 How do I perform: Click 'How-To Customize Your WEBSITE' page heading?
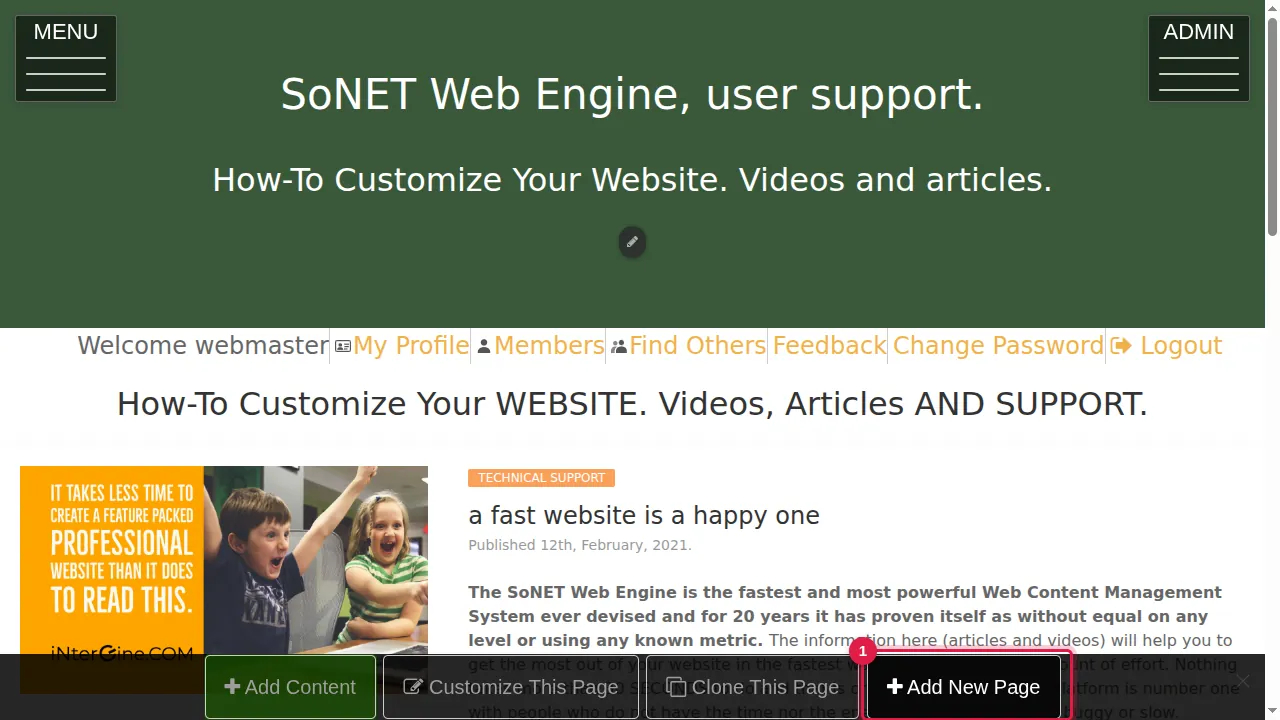[x=632, y=404]
